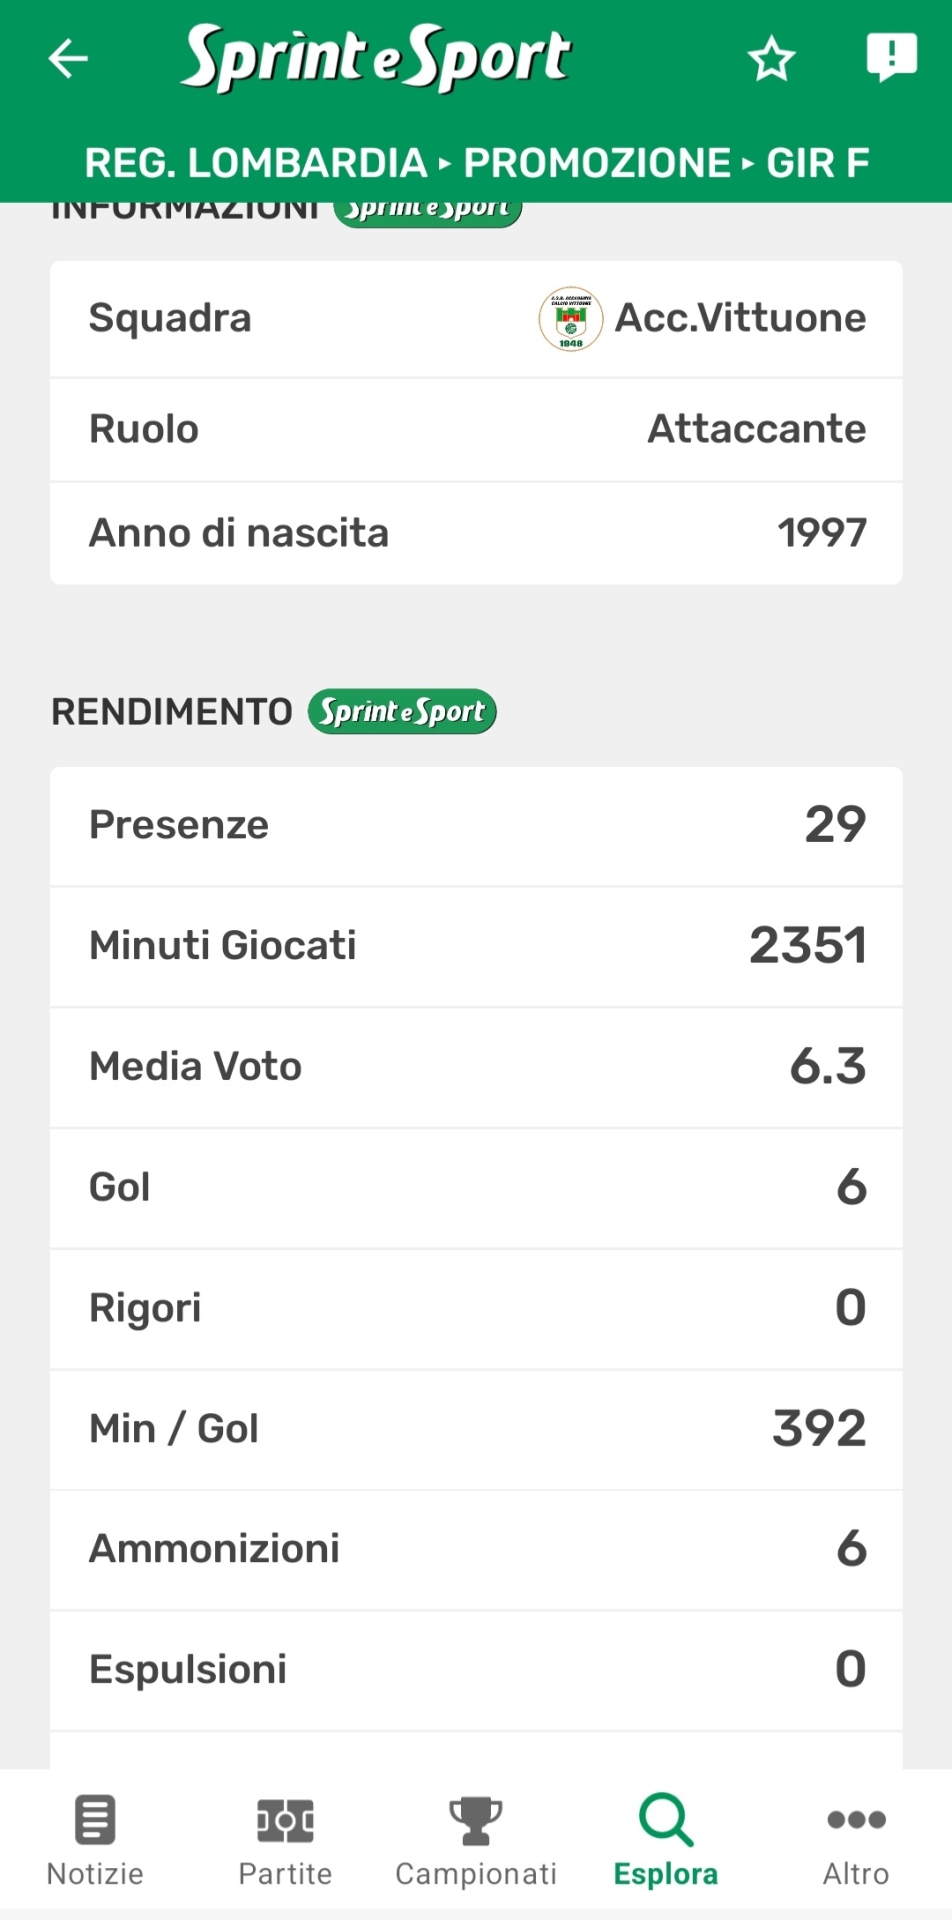Go to PROMOZIONE breadcrumb
Screen dimensions: 952x1920
(x=597, y=163)
